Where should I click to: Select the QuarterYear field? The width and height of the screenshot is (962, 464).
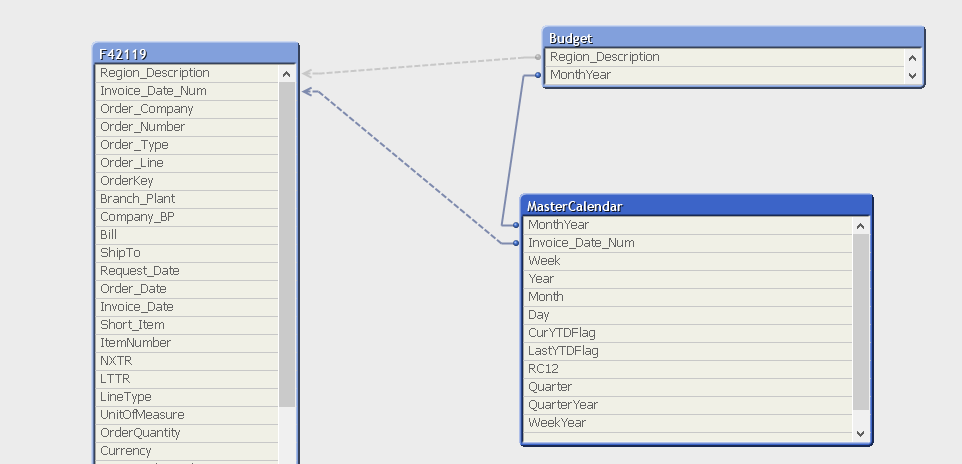pyautogui.click(x=688, y=405)
